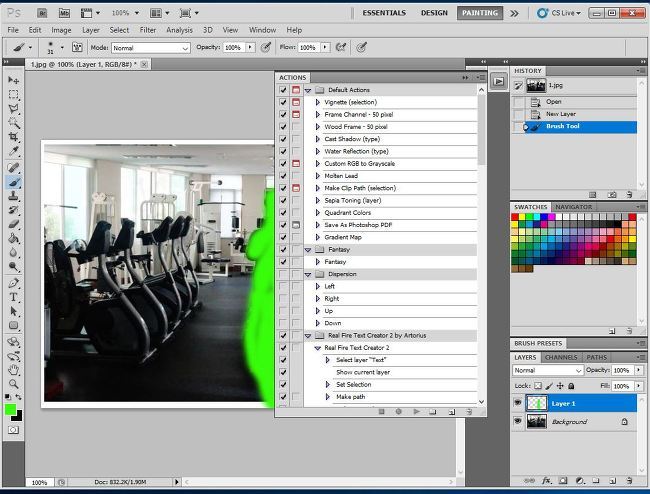Toggle the Vignette (selection) action checkbox
The image size is (650, 494).
[x=283, y=102]
